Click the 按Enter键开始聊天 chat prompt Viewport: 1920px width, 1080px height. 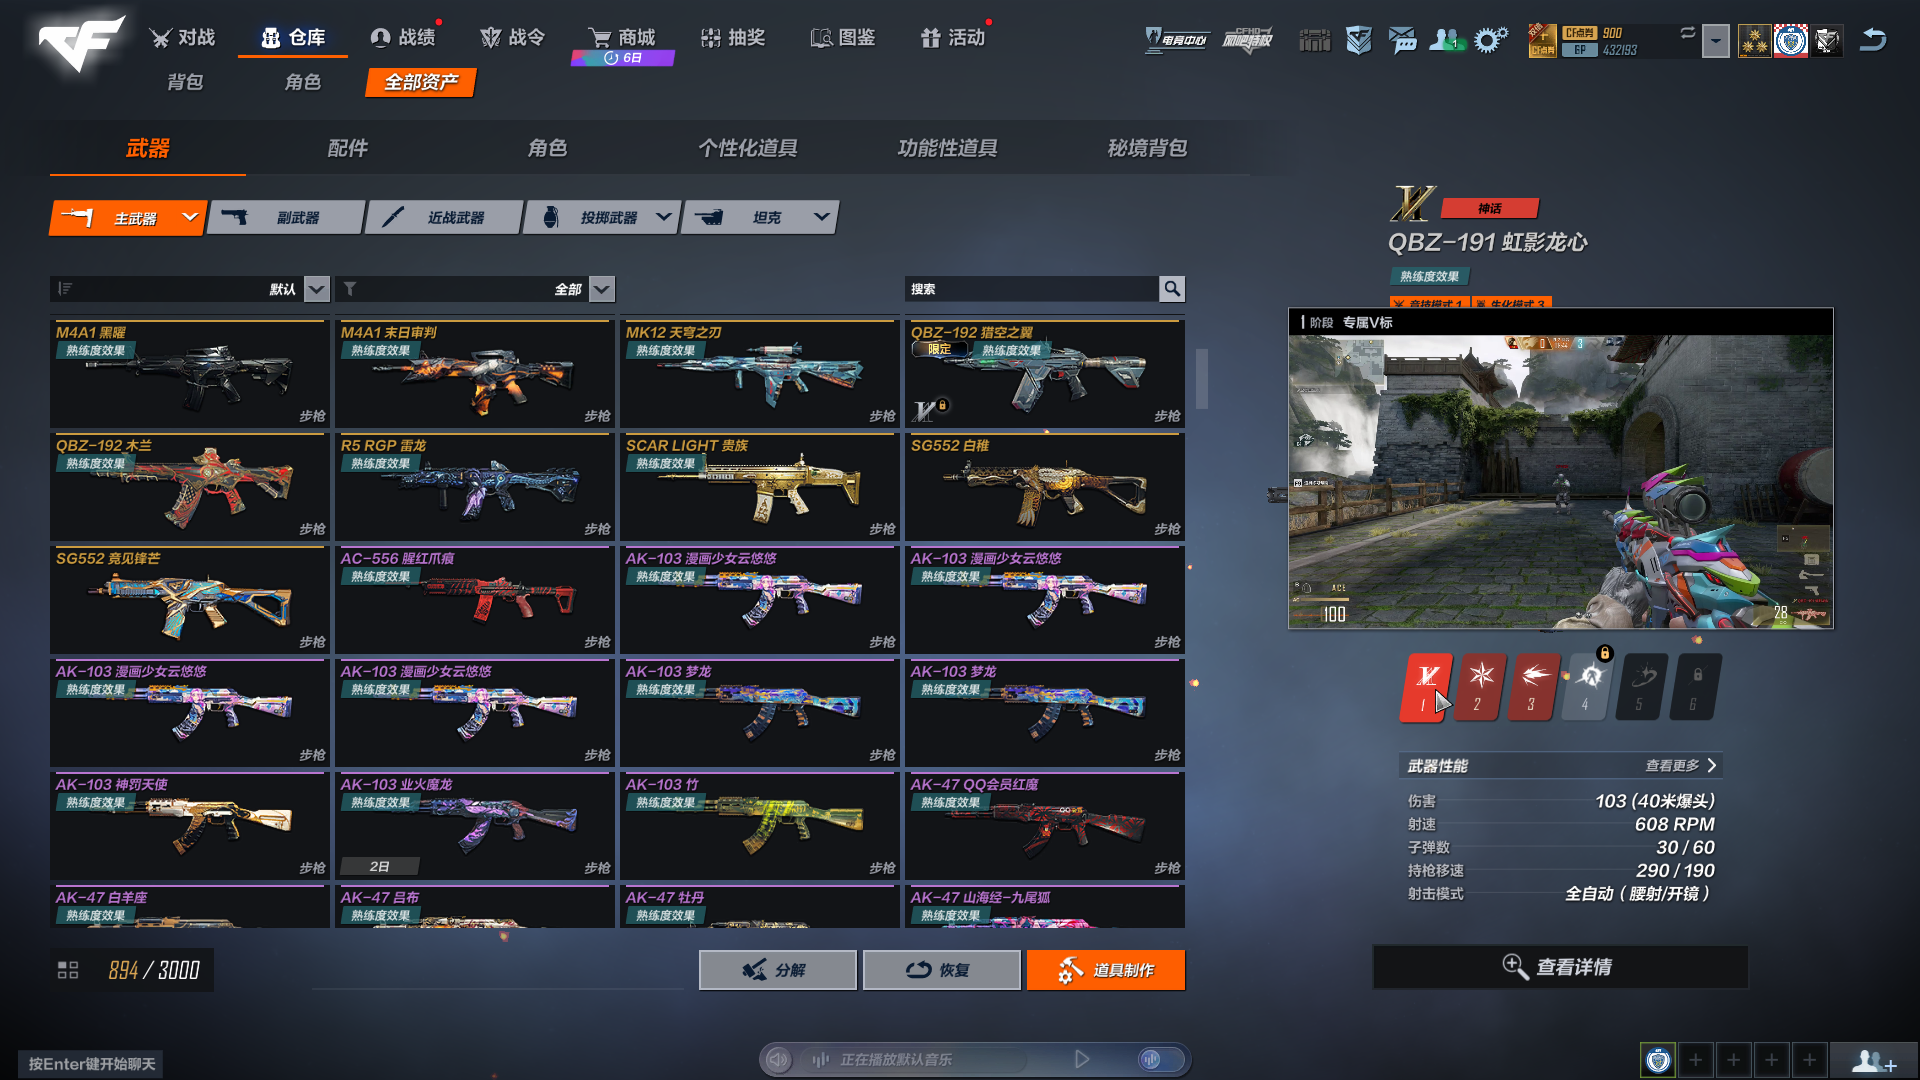[x=92, y=1064]
